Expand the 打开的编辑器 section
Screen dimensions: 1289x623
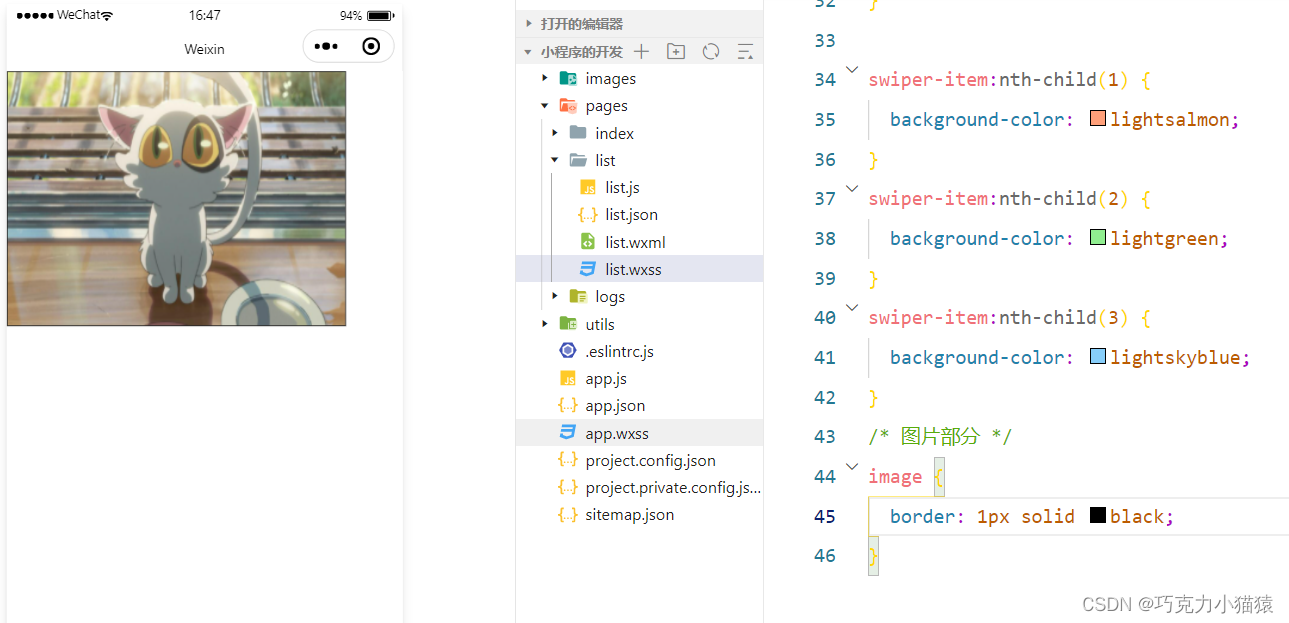pyautogui.click(x=529, y=23)
